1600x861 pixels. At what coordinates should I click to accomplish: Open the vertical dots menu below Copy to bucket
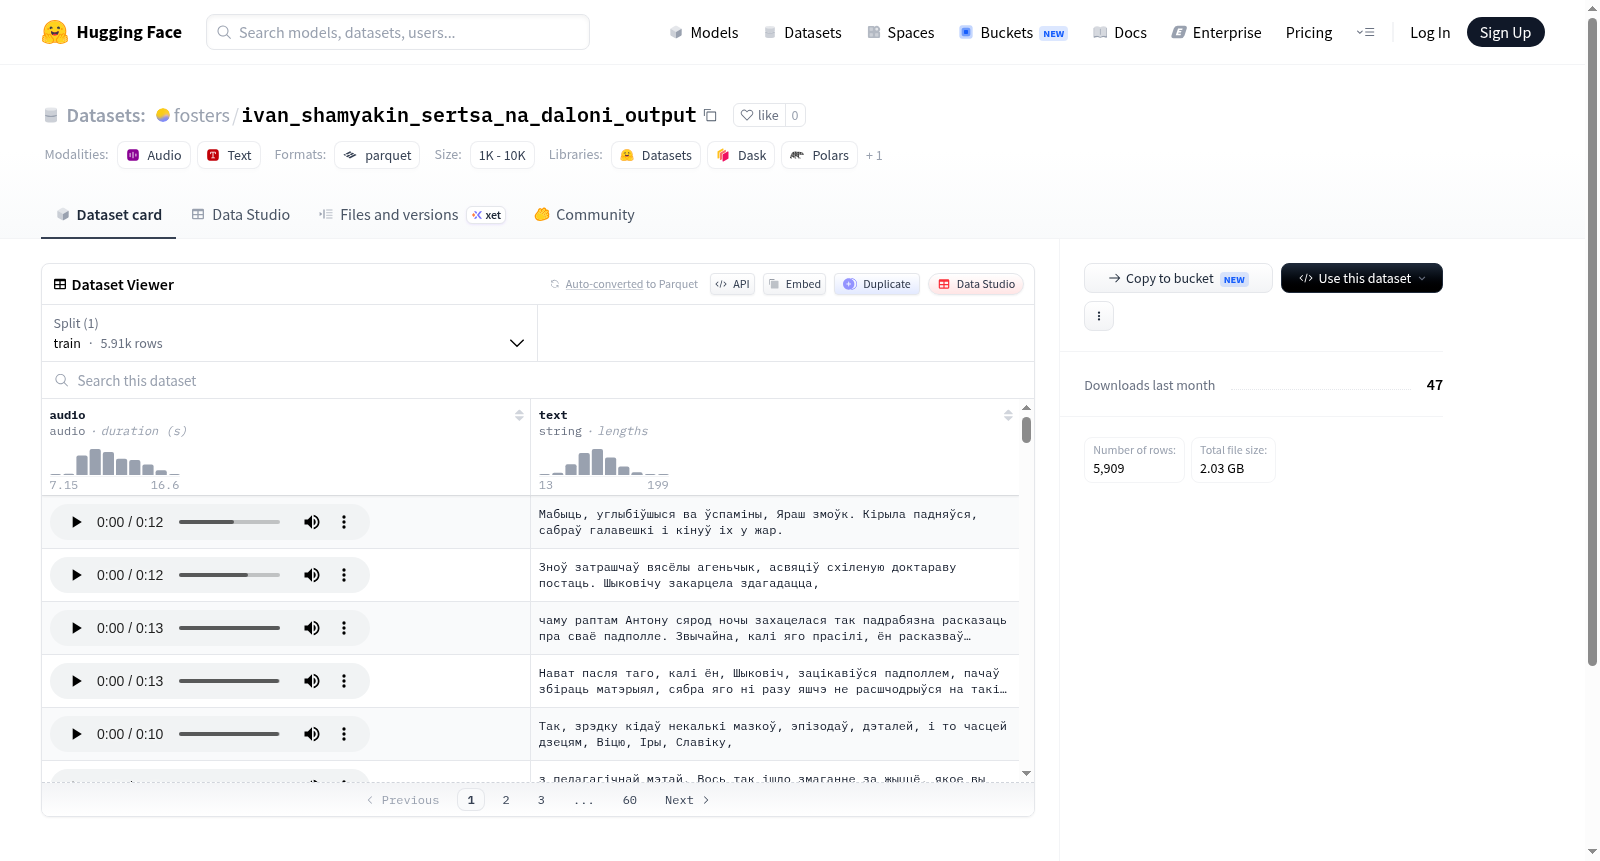pos(1099,316)
